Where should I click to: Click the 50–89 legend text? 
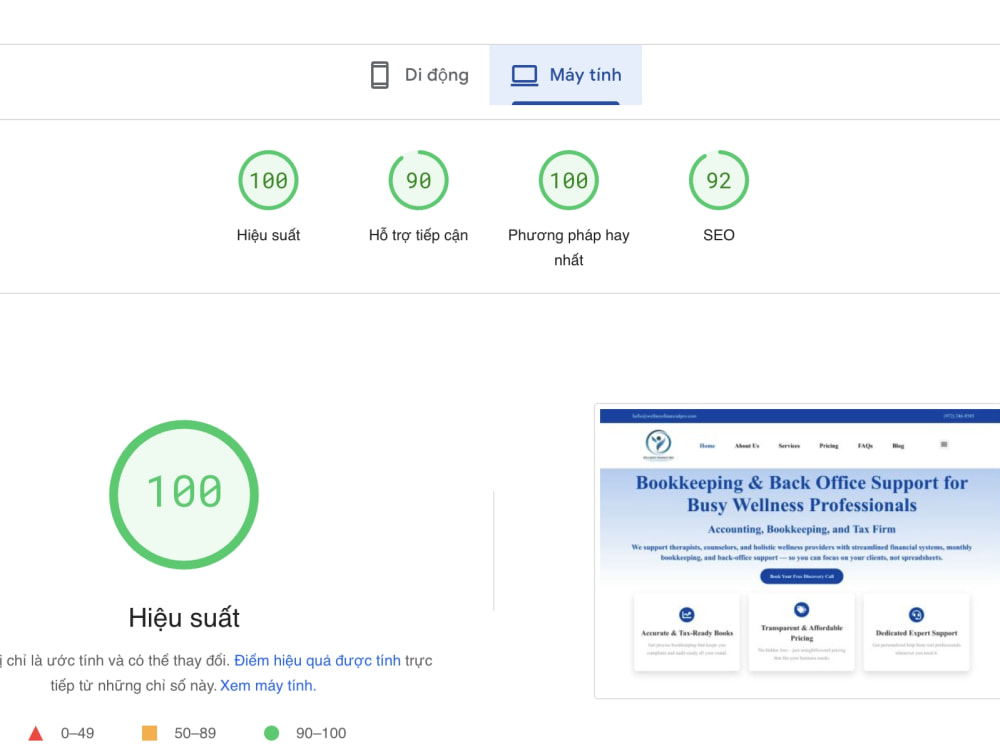pos(195,733)
